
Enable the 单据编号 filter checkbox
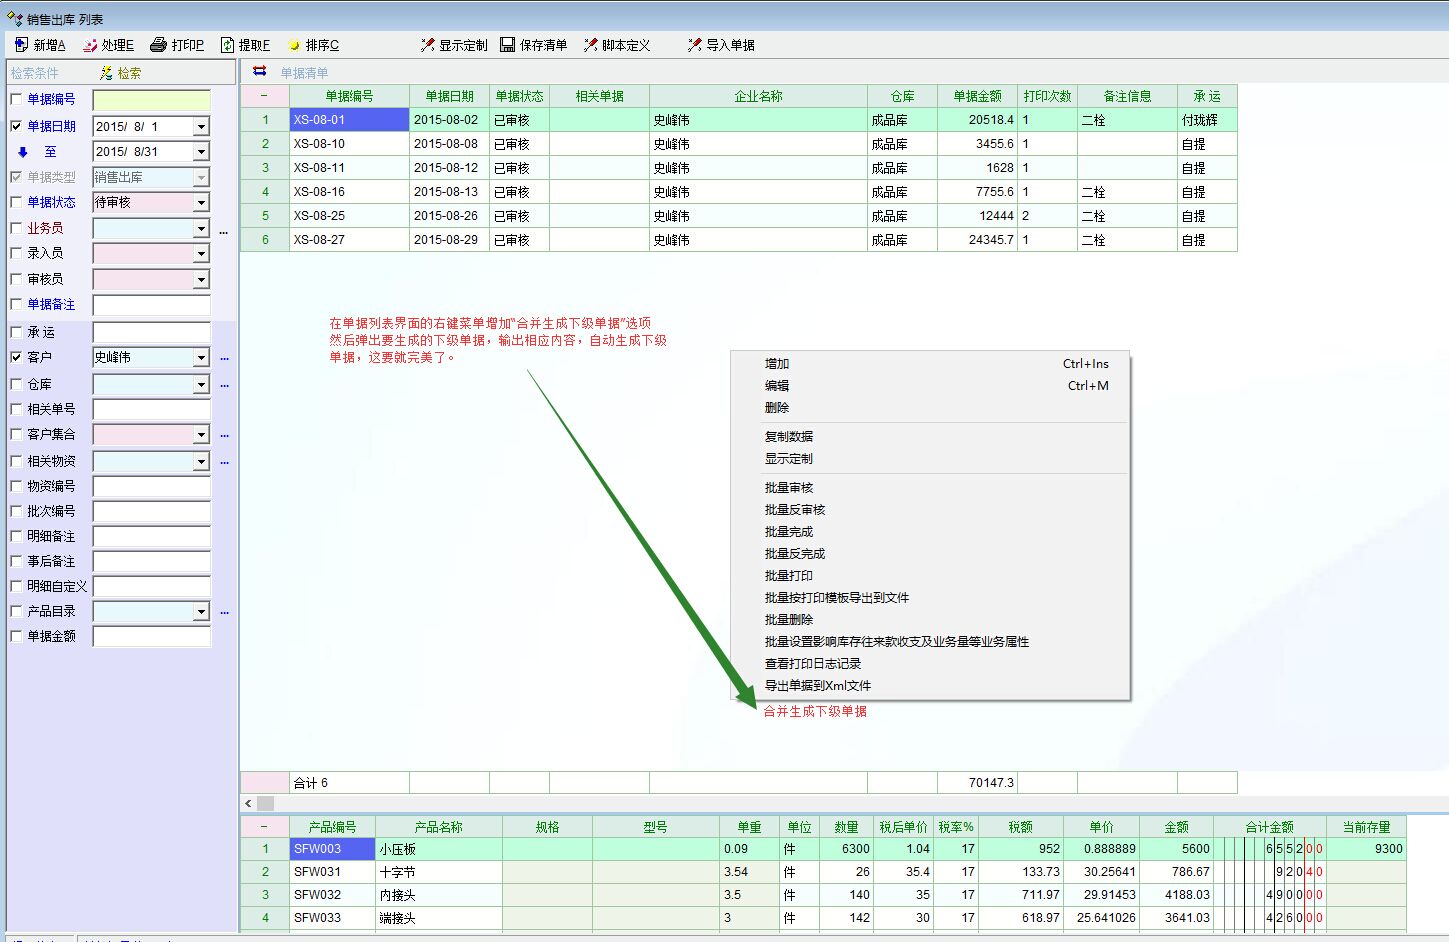[x=16, y=99]
